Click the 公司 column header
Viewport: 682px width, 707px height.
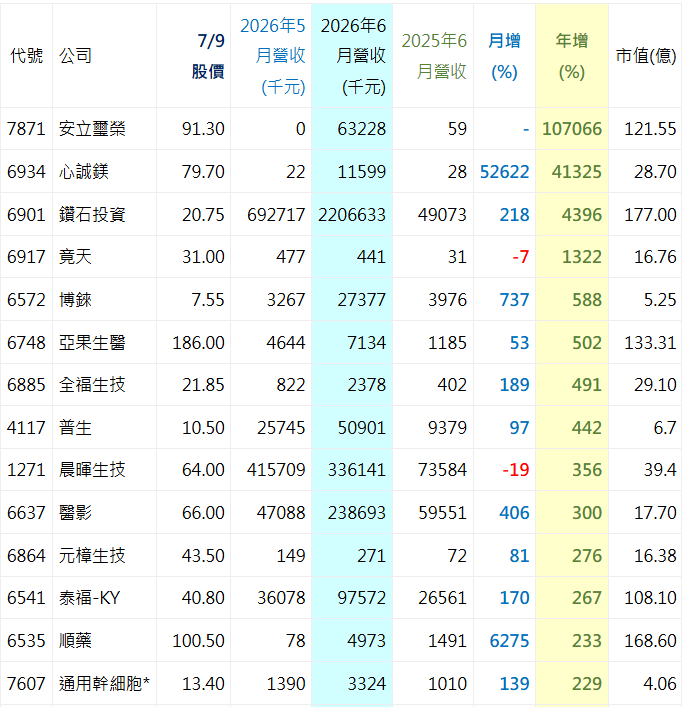point(75,56)
